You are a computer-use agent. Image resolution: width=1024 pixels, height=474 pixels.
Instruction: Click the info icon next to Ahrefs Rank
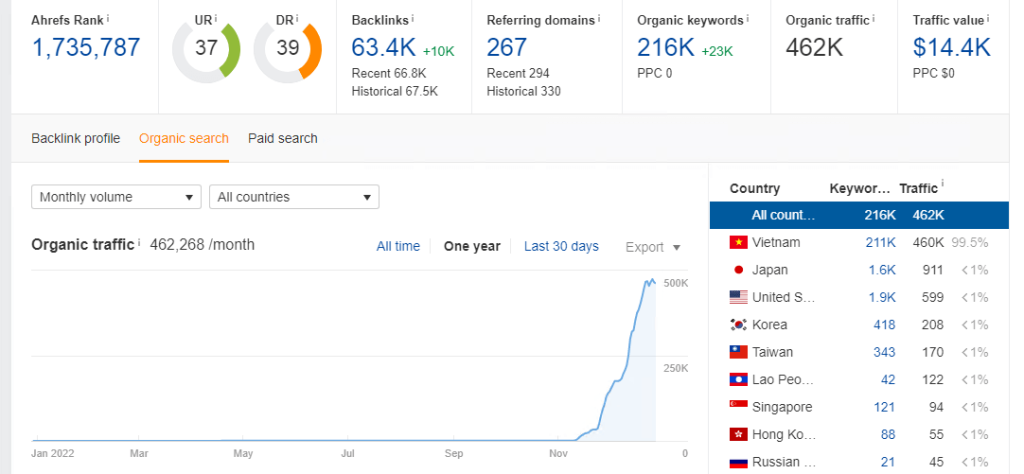[x=107, y=18]
